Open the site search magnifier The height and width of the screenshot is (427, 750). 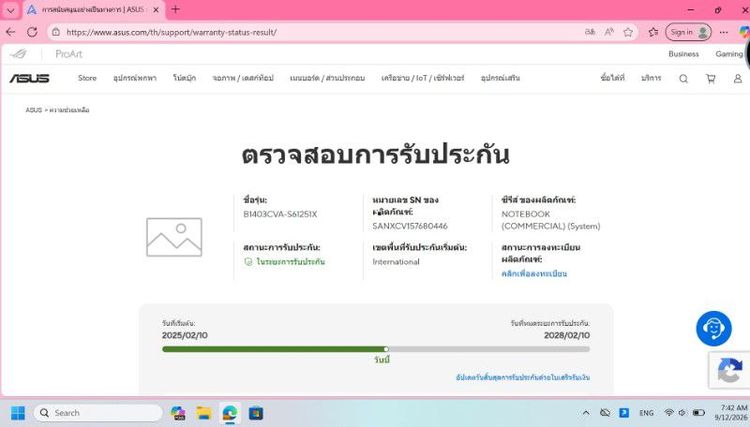pyautogui.click(x=684, y=79)
